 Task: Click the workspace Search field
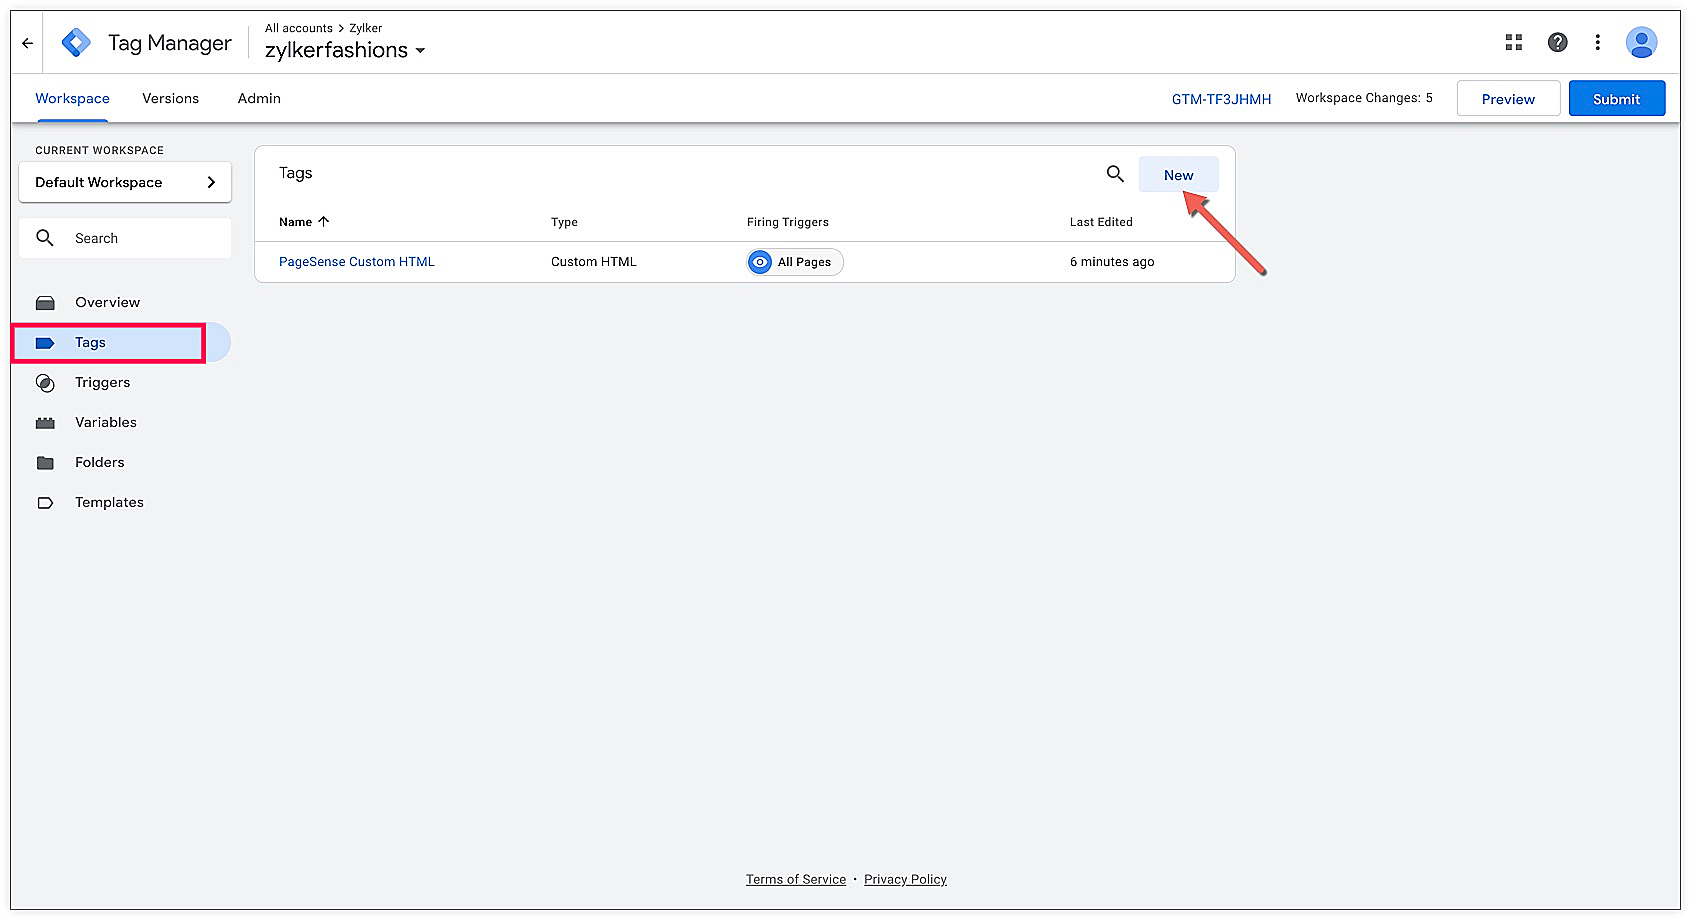125,238
